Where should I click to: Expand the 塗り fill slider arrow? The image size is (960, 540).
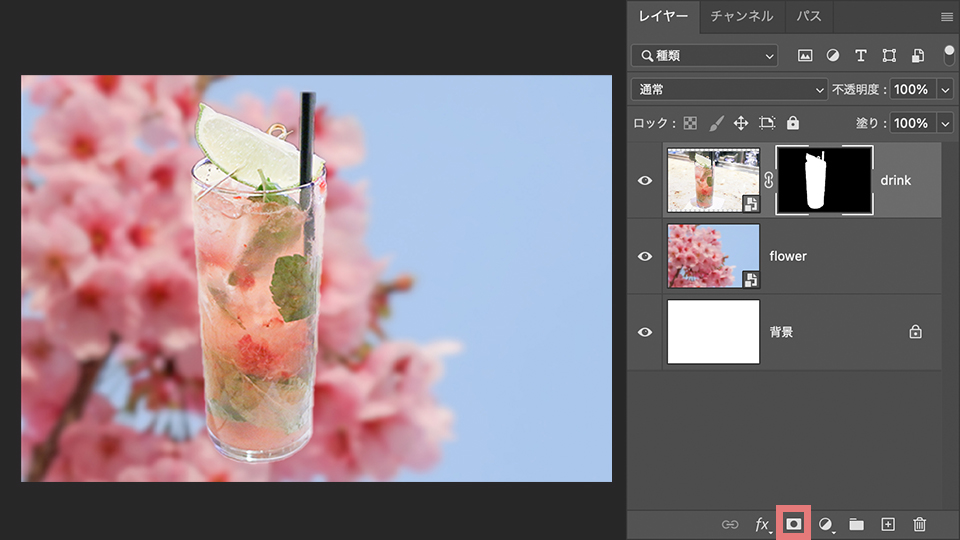945,123
